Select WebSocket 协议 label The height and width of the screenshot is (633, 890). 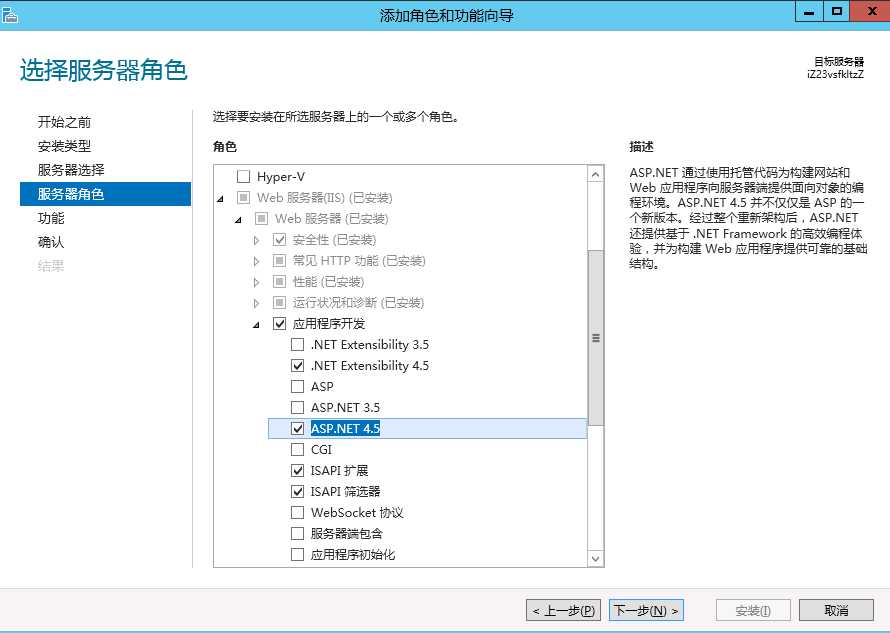point(357,513)
